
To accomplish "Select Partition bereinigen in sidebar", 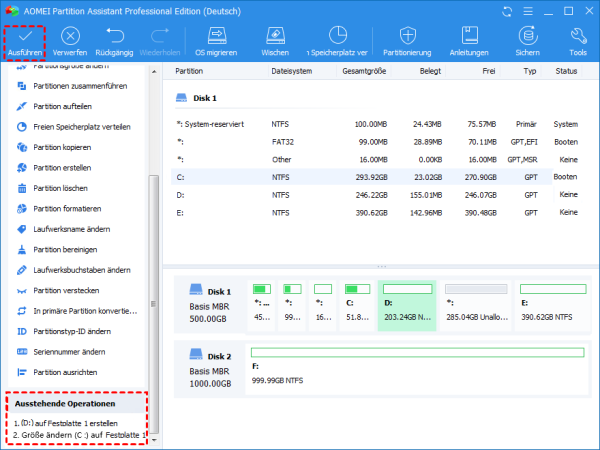I will coord(57,250).
